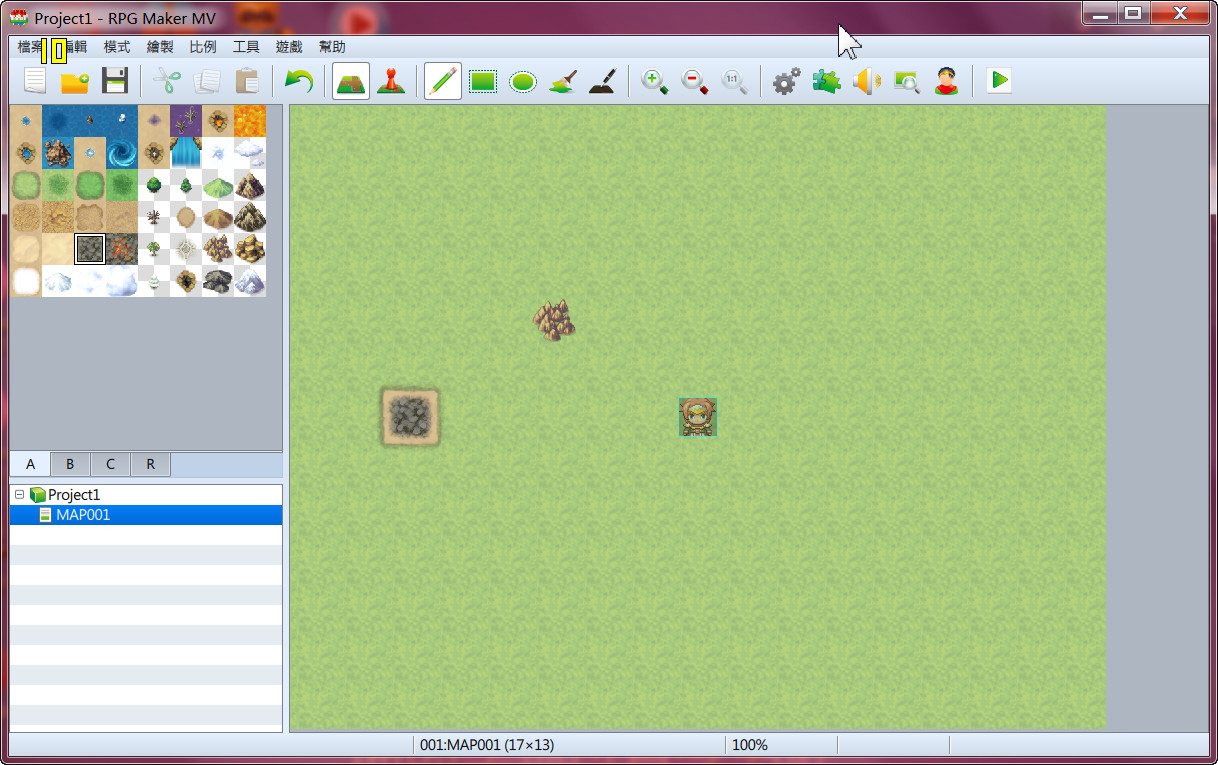
Task: Select the Pencil drawing tool
Action: click(443, 81)
